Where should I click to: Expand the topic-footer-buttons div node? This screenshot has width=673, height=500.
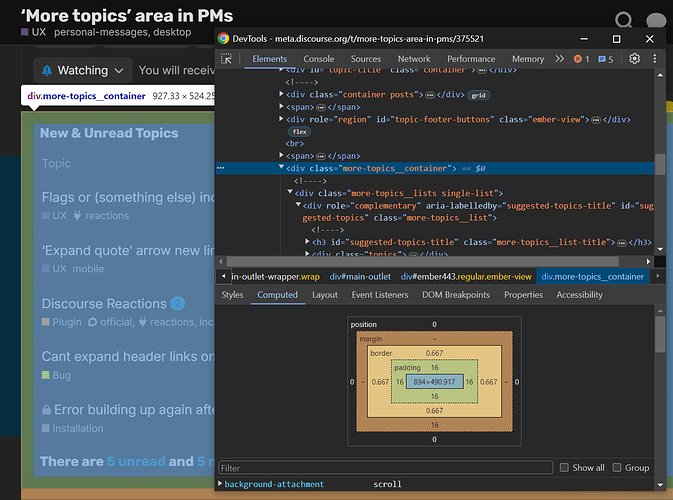click(x=282, y=119)
